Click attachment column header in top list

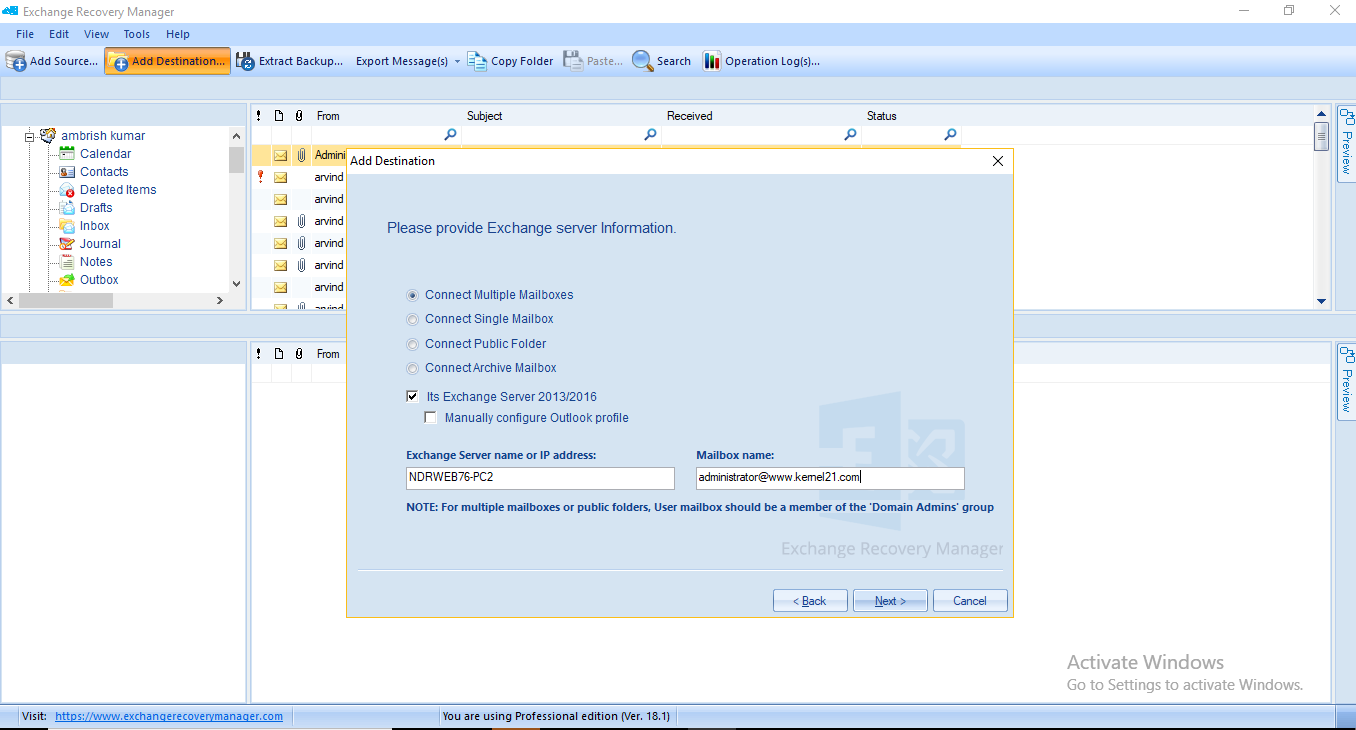click(299, 116)
